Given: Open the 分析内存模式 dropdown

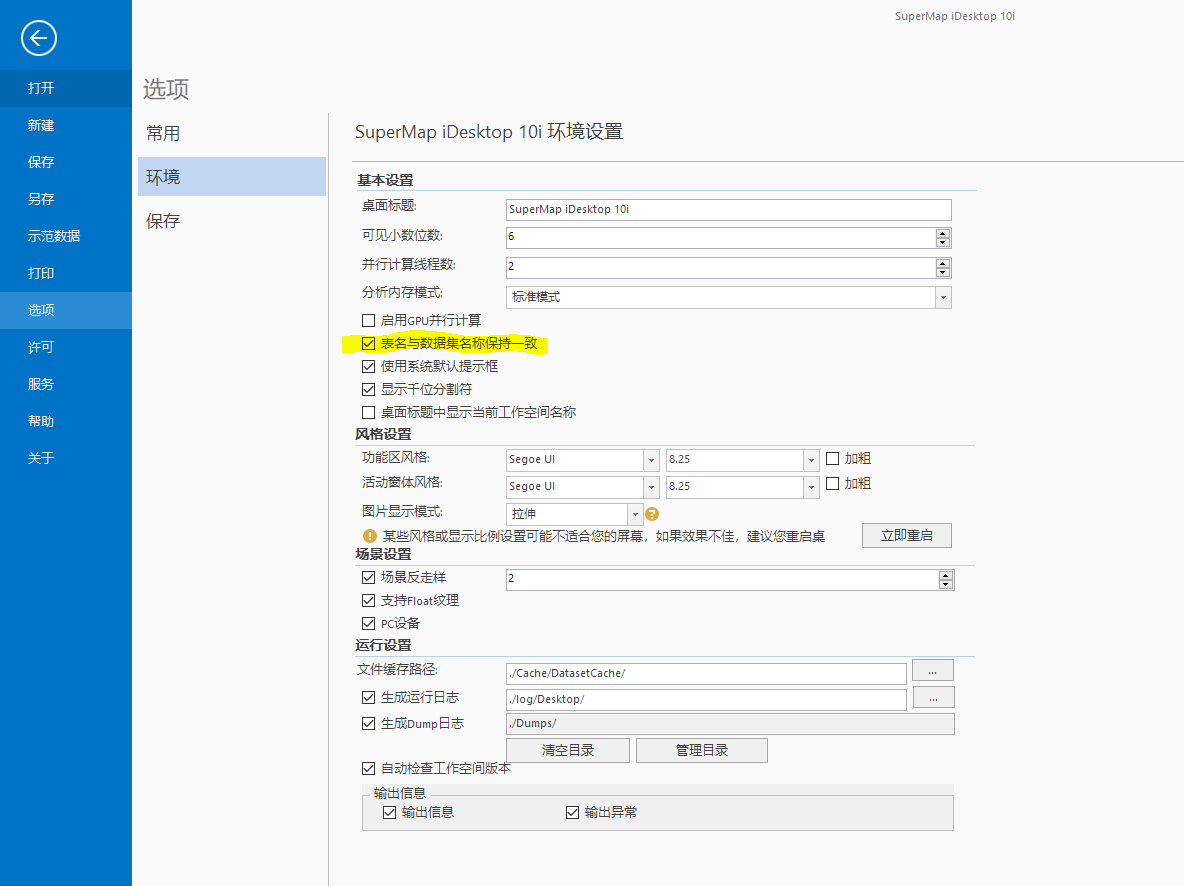Looking at the screenshot, I should click(x=943, y=297).
